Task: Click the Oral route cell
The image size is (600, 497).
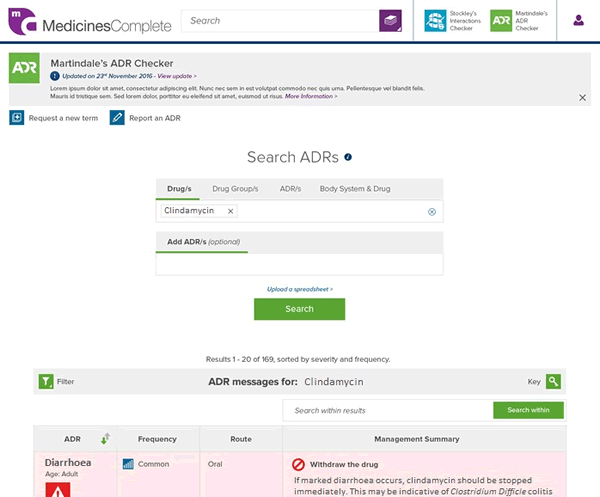Action: point(215,464)
